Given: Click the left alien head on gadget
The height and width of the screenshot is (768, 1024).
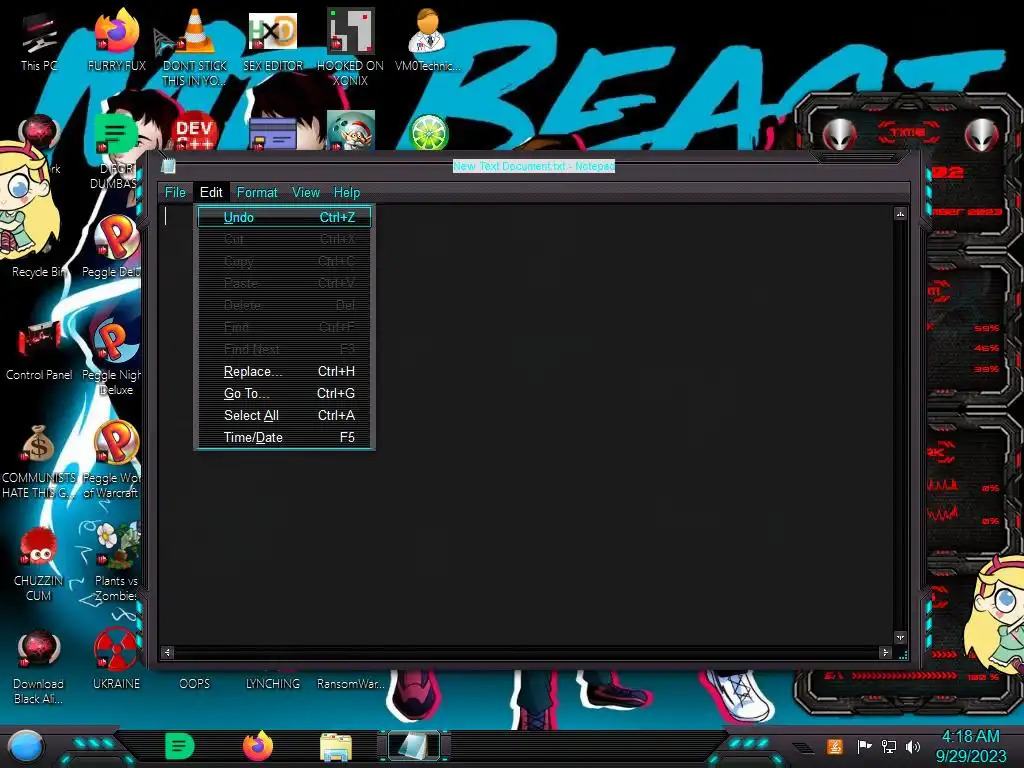Looking at the screenshot, I should 839,135.
